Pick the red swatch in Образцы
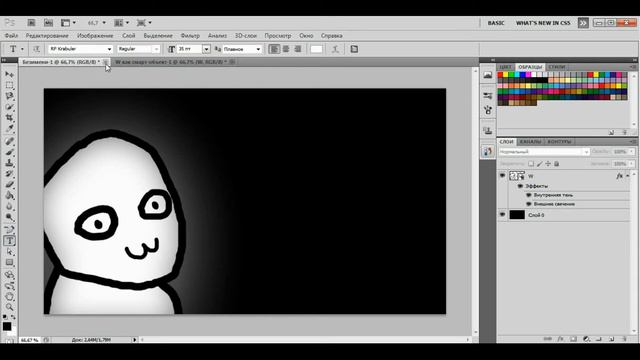640x360 pixels. (x=500, y=75)
